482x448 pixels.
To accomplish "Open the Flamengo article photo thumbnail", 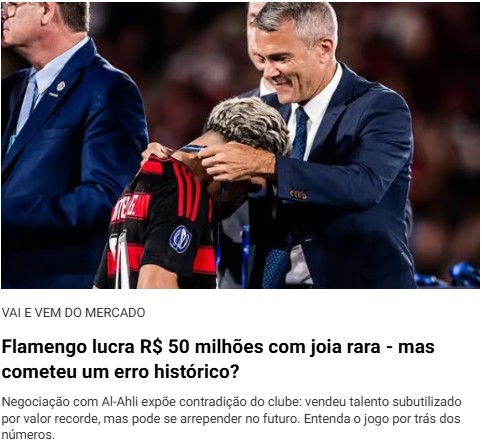I will click(x=241, y=145).
